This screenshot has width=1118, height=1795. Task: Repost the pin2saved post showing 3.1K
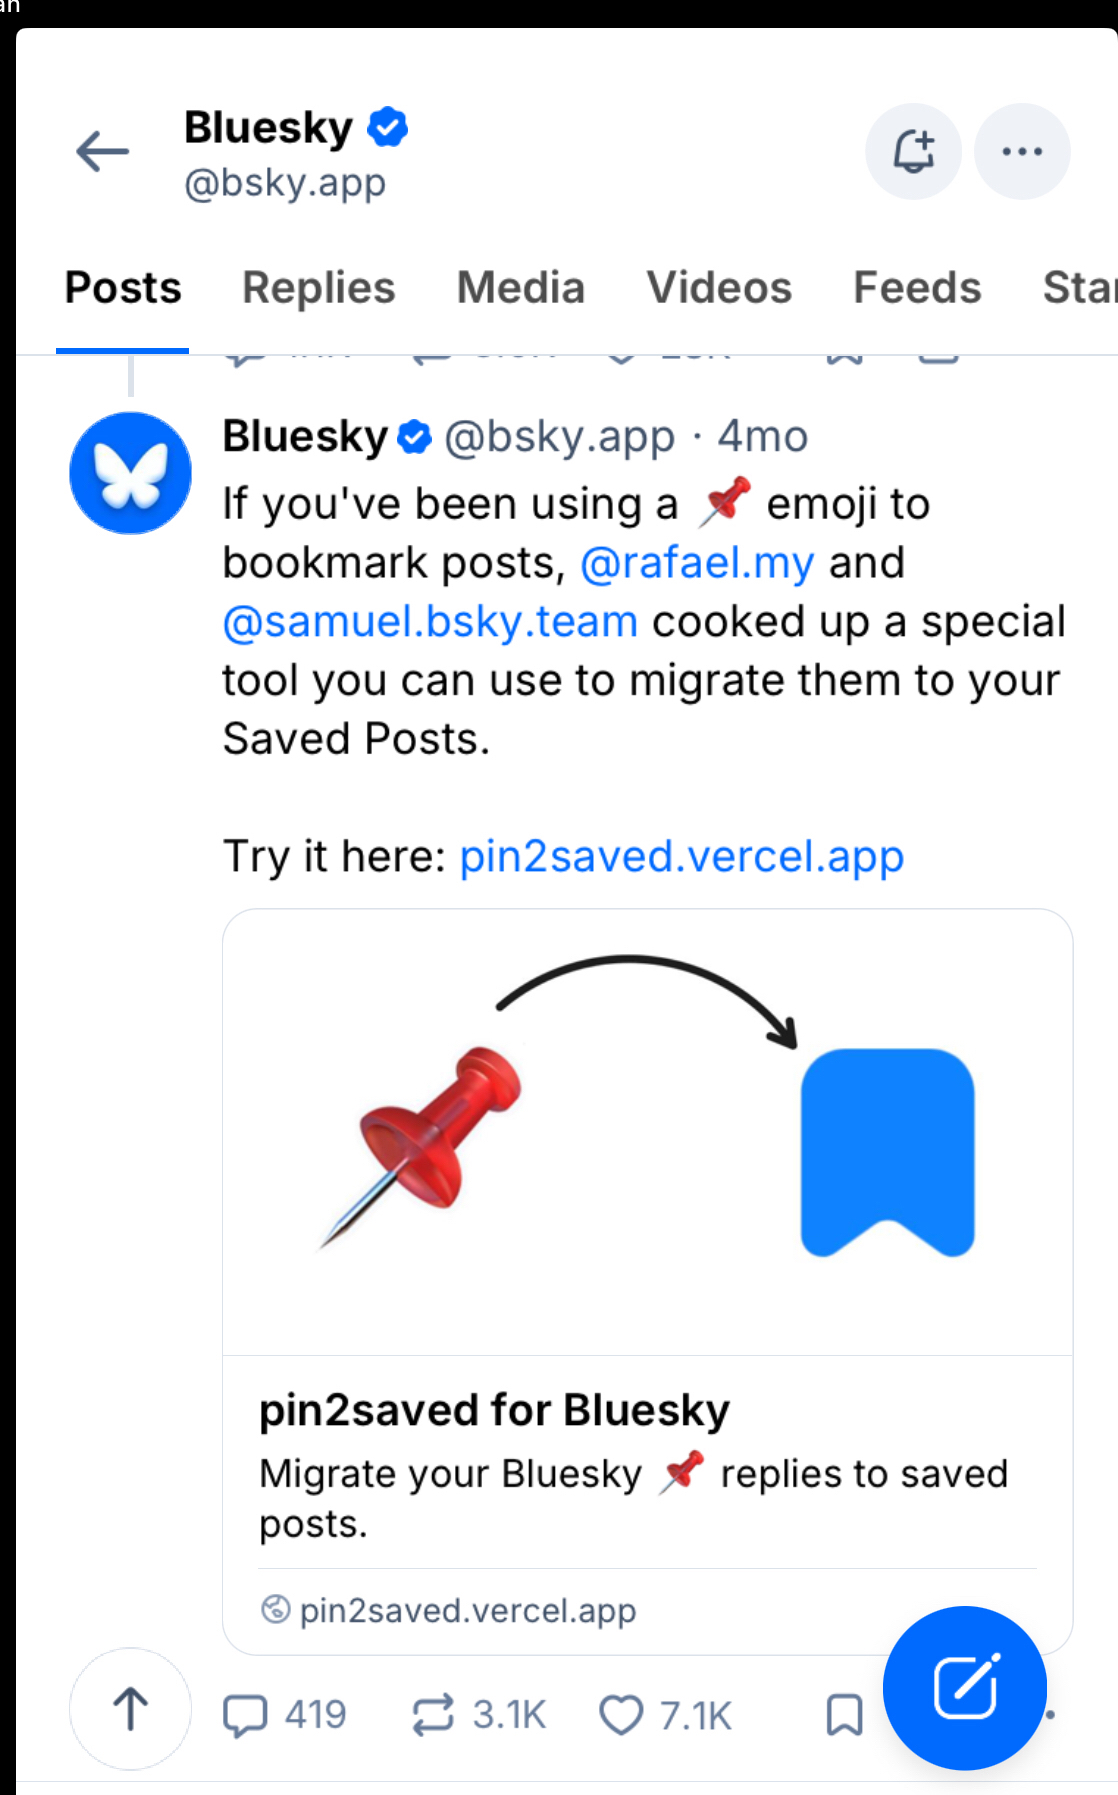(x=479, y=1715)
